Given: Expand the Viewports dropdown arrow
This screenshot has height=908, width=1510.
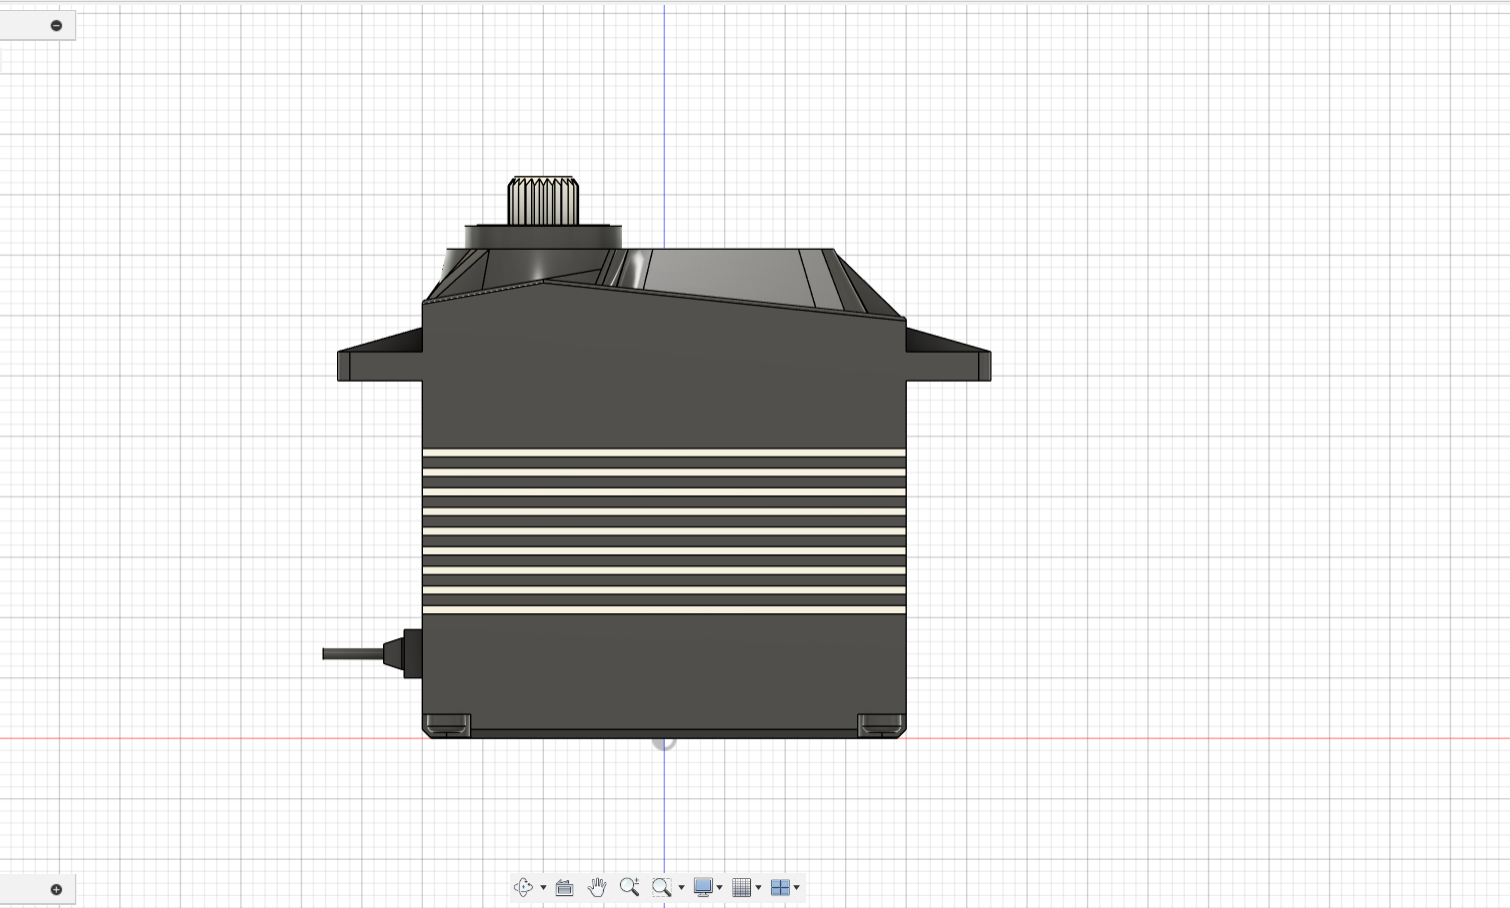Looking at the screenshot, I should pos(796,888).
